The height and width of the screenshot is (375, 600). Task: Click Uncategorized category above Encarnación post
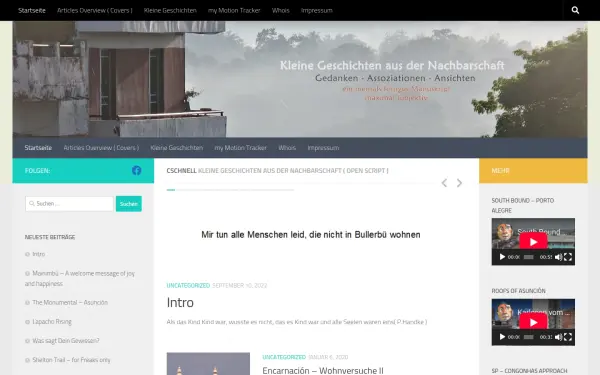pyautogui.click(x=284, y=357)
